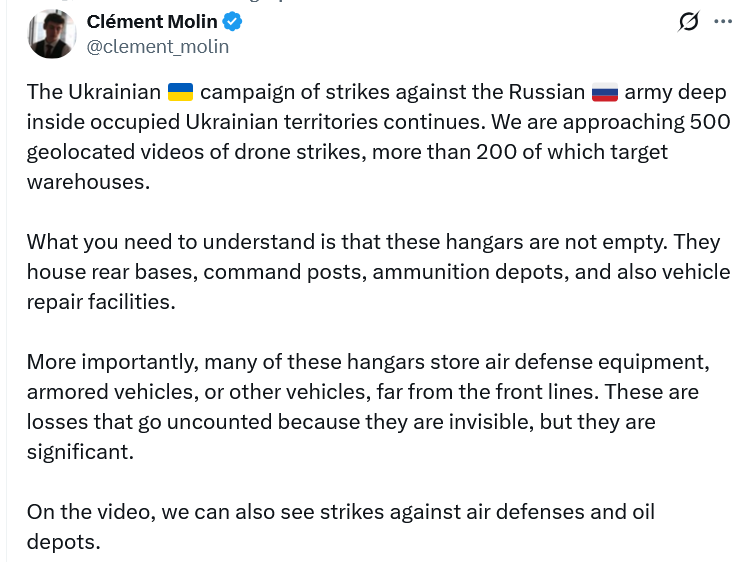
Task: Click the phrase "repair facilities"
Action: pos(100,302)
